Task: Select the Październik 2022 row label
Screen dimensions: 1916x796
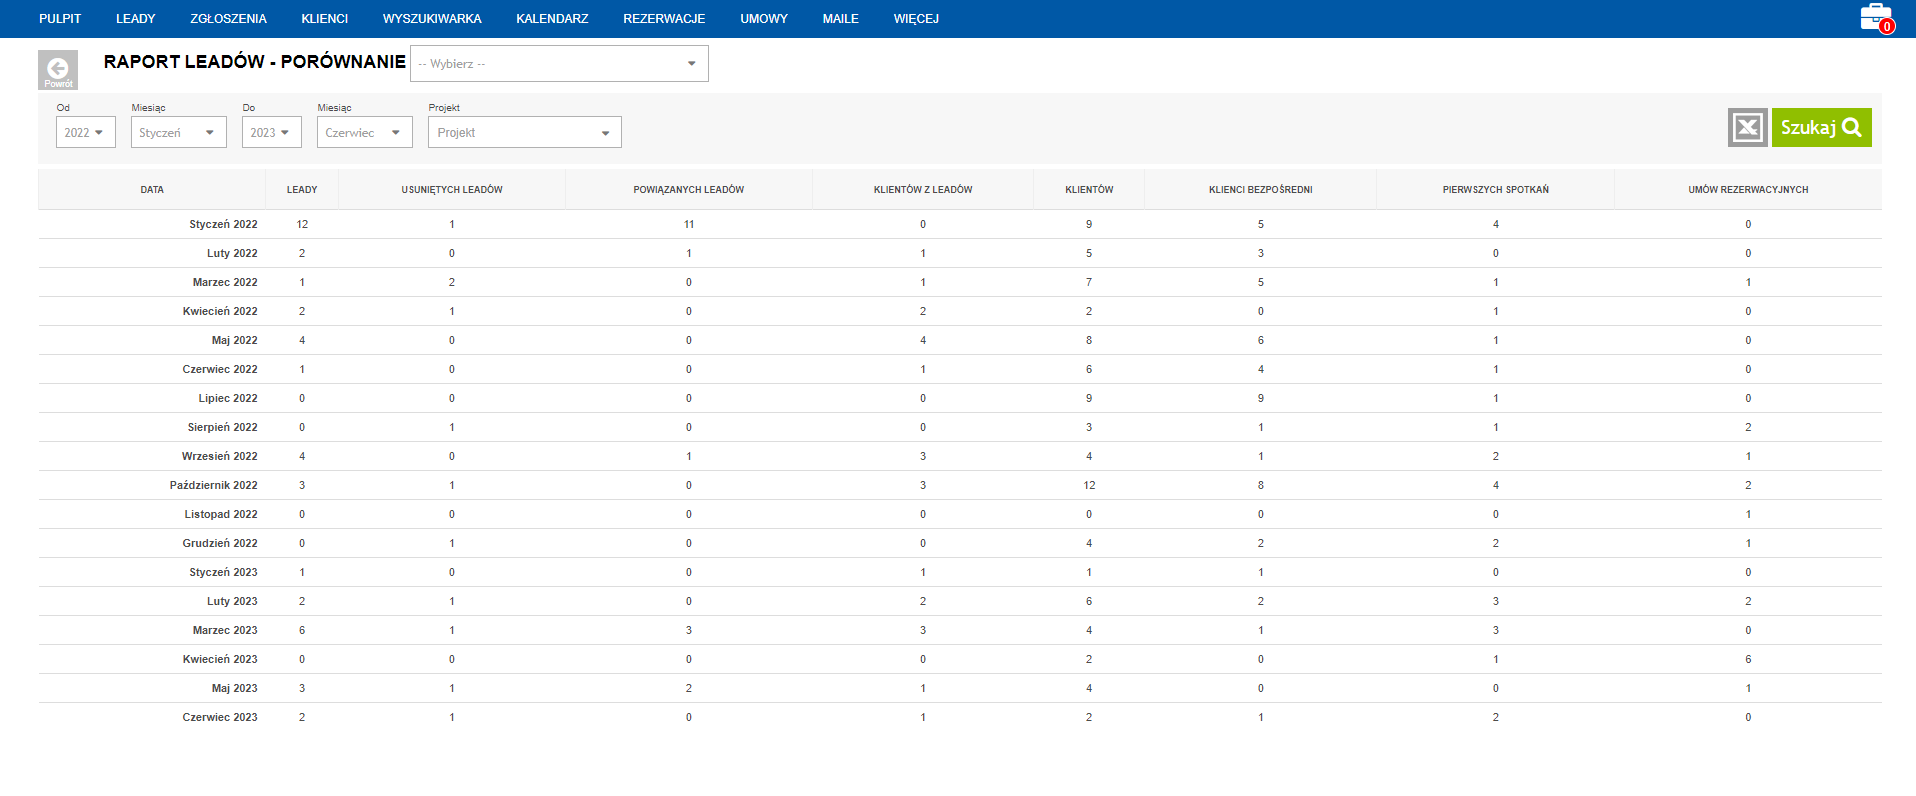Action: pyautogui.click(x=213, y=486)
